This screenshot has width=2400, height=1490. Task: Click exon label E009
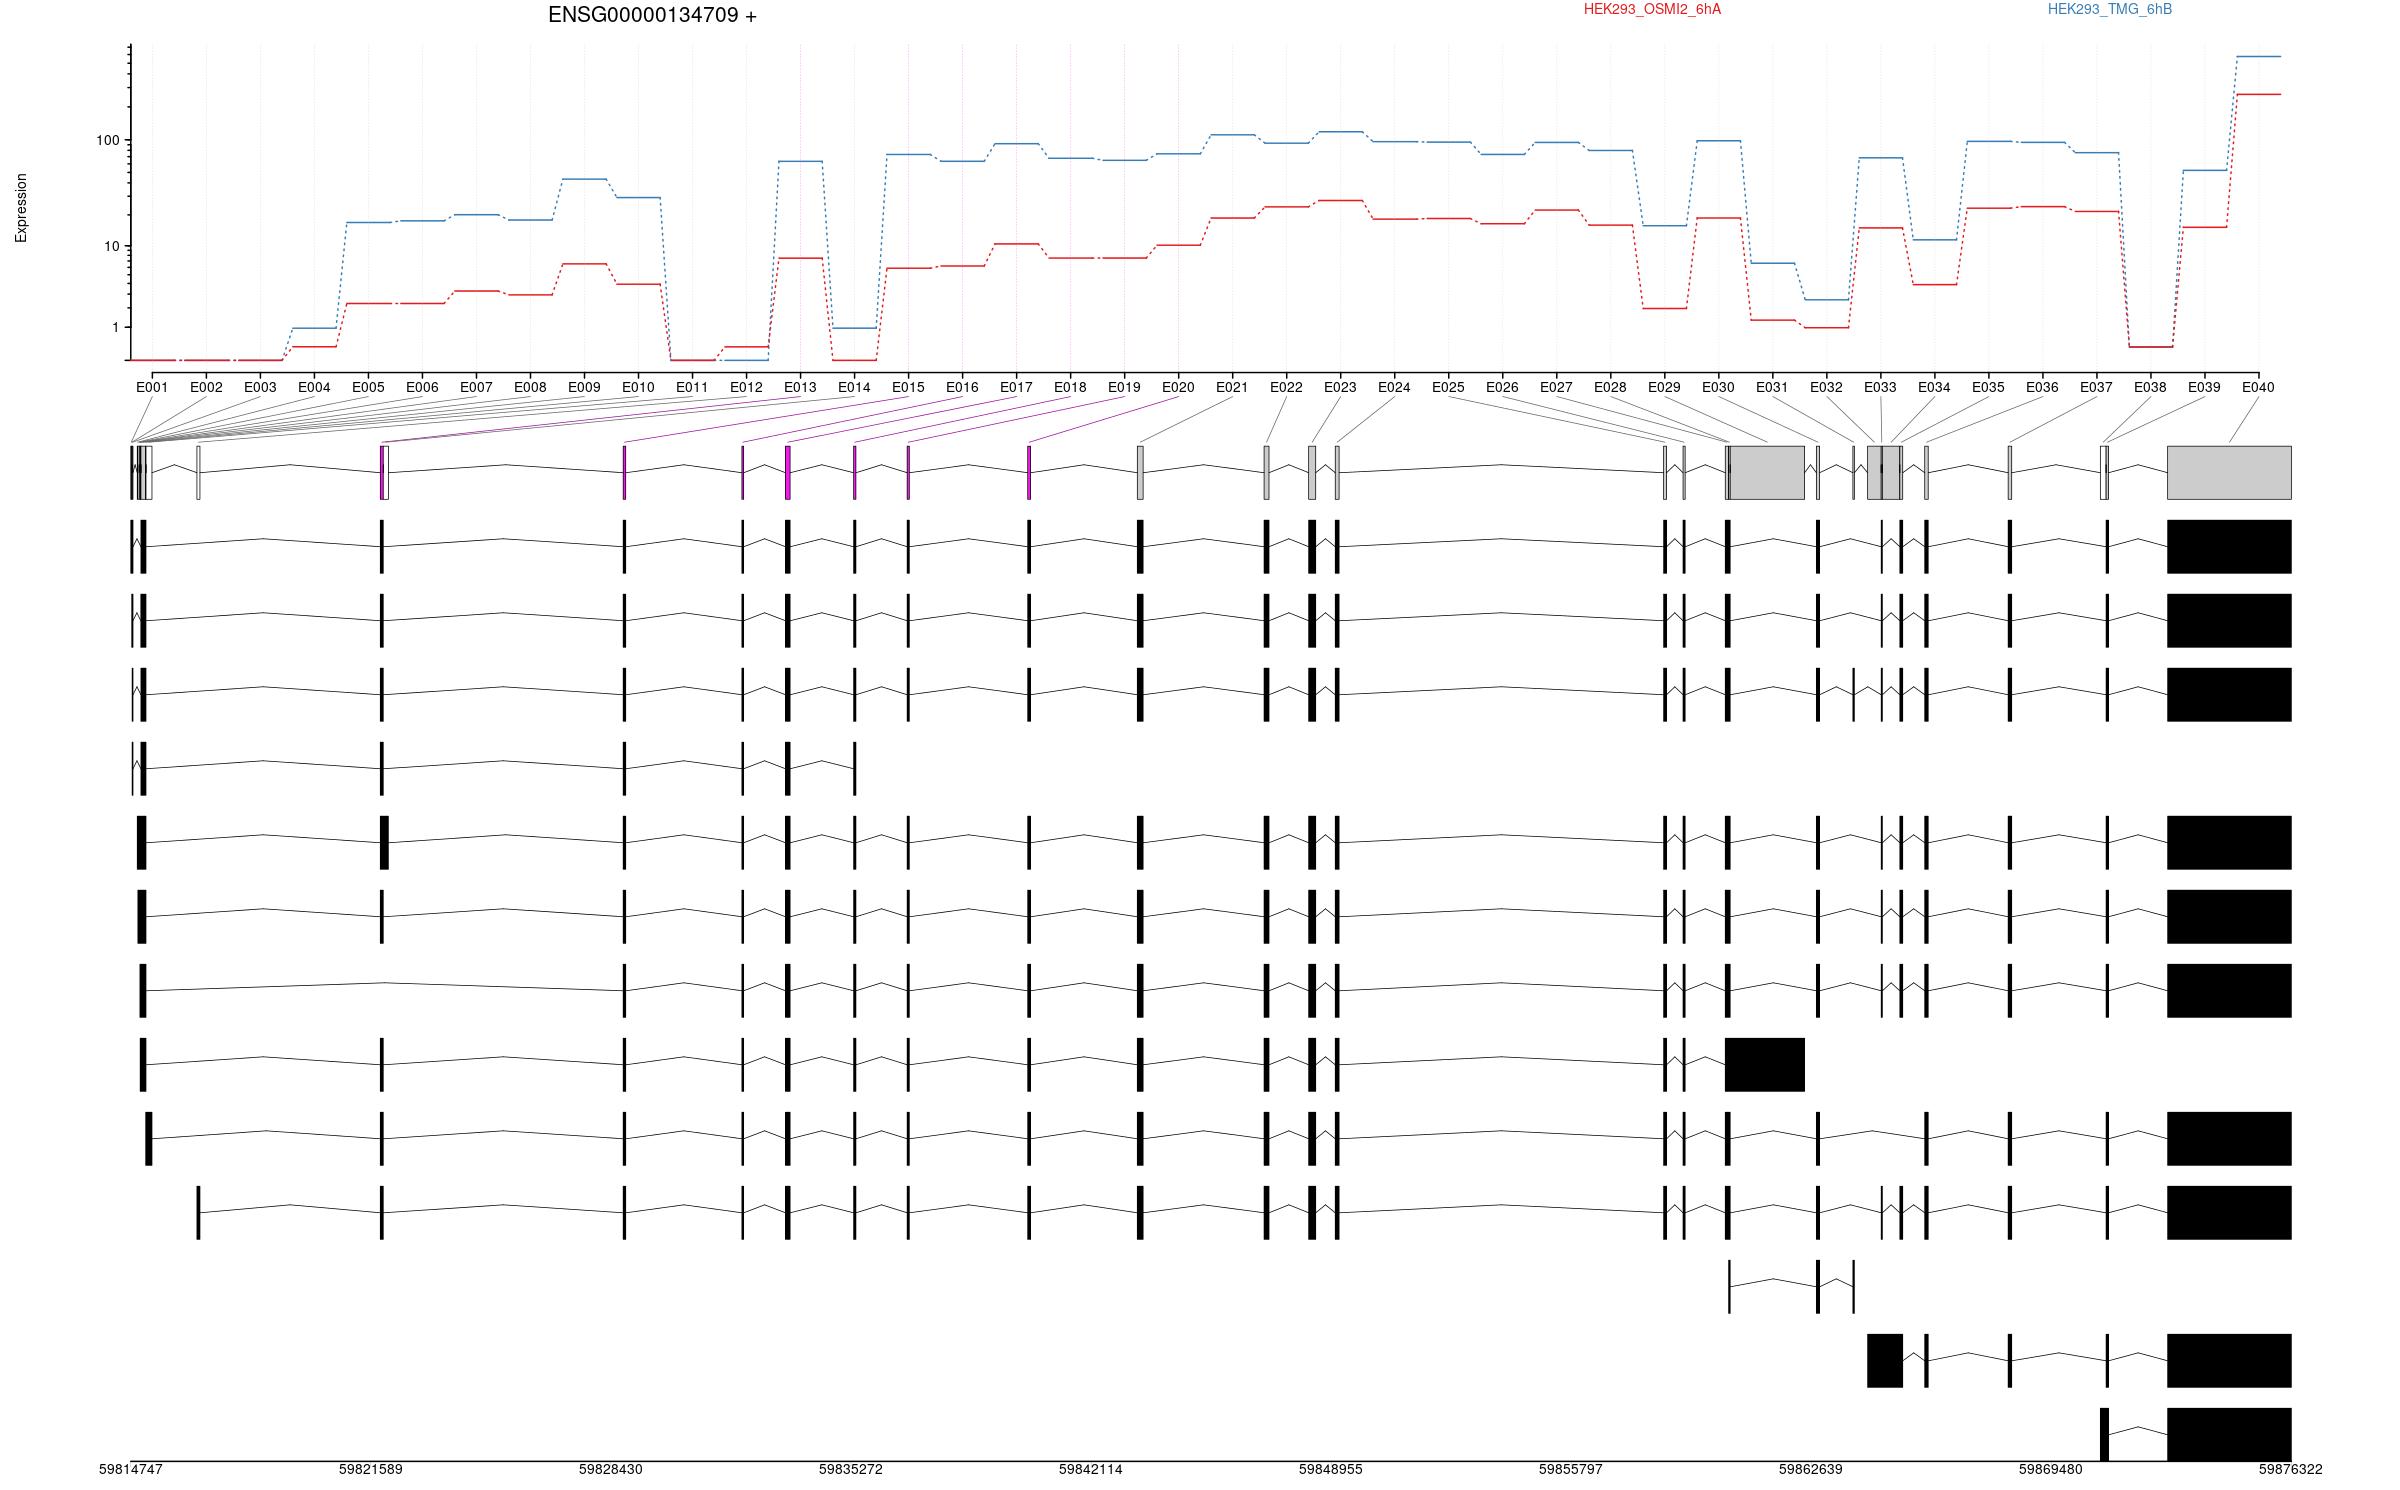click(584, 387)
